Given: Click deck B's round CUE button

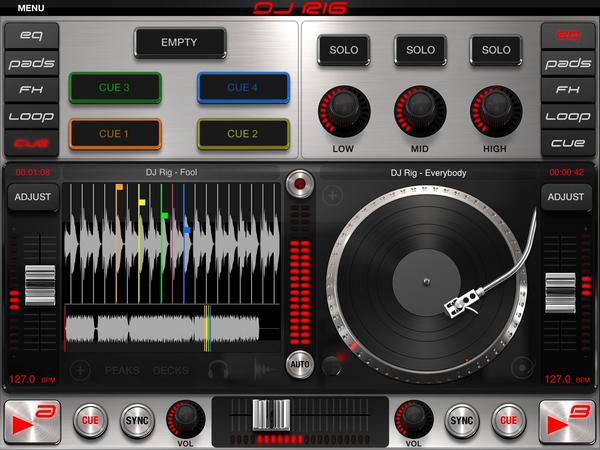Looking at the screenshot, I should point(509,421).
